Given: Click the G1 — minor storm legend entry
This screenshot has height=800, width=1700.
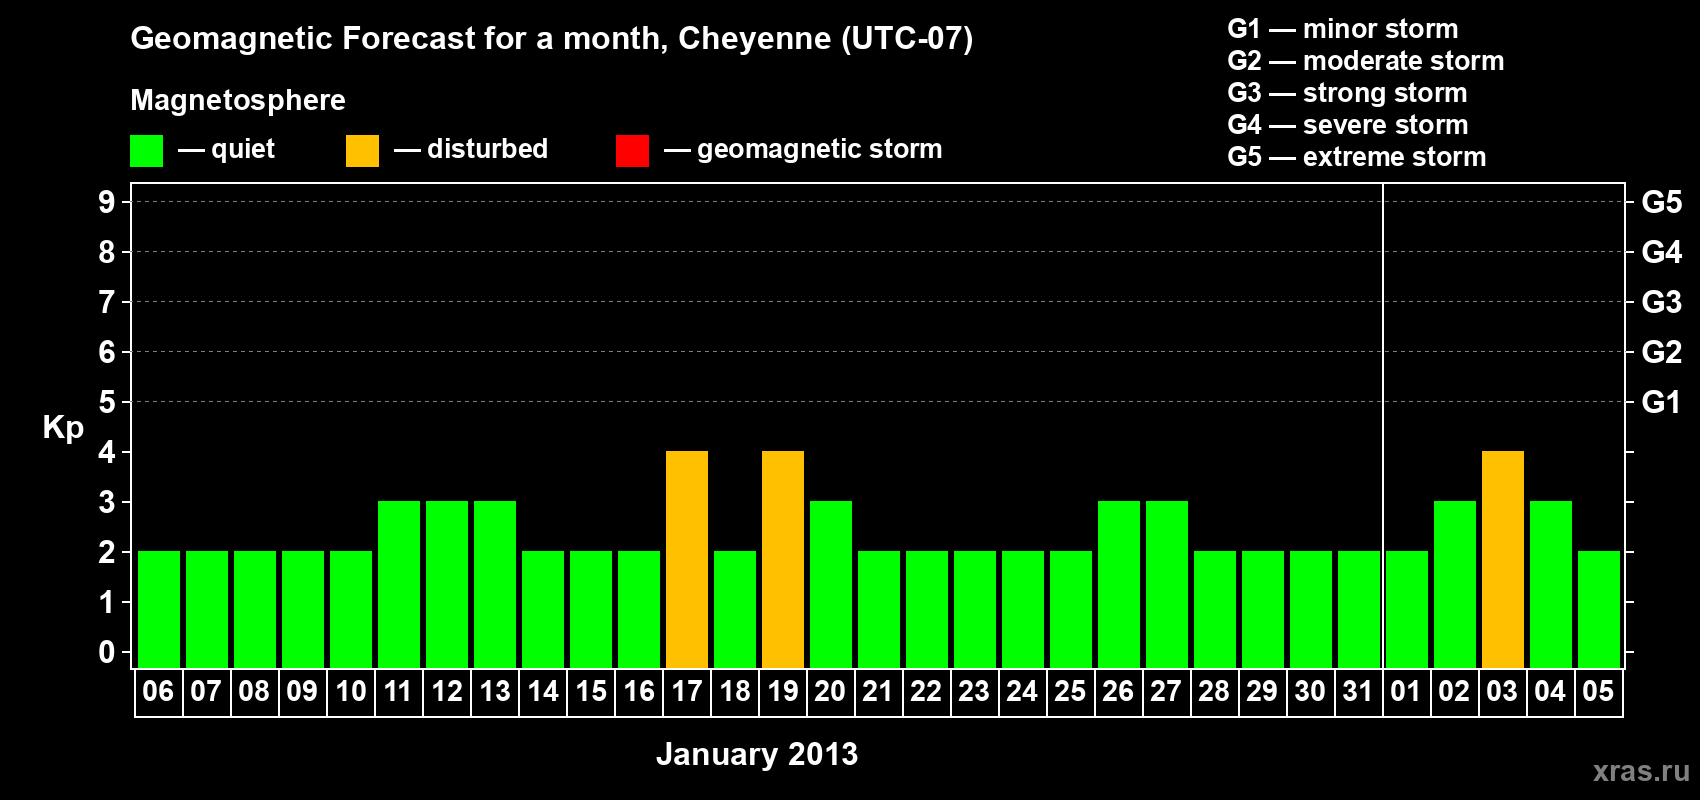Looking at the screenshot, I should (1343, 29).
